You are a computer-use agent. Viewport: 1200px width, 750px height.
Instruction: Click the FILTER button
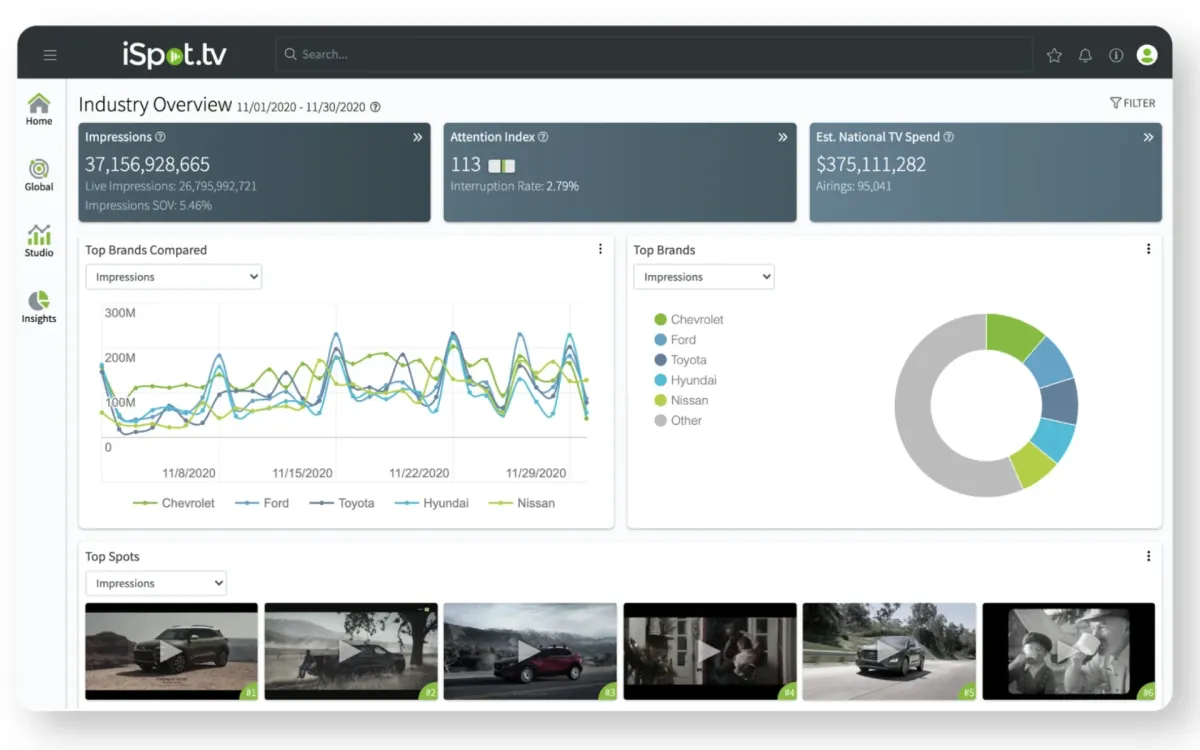pos(1133,102)
